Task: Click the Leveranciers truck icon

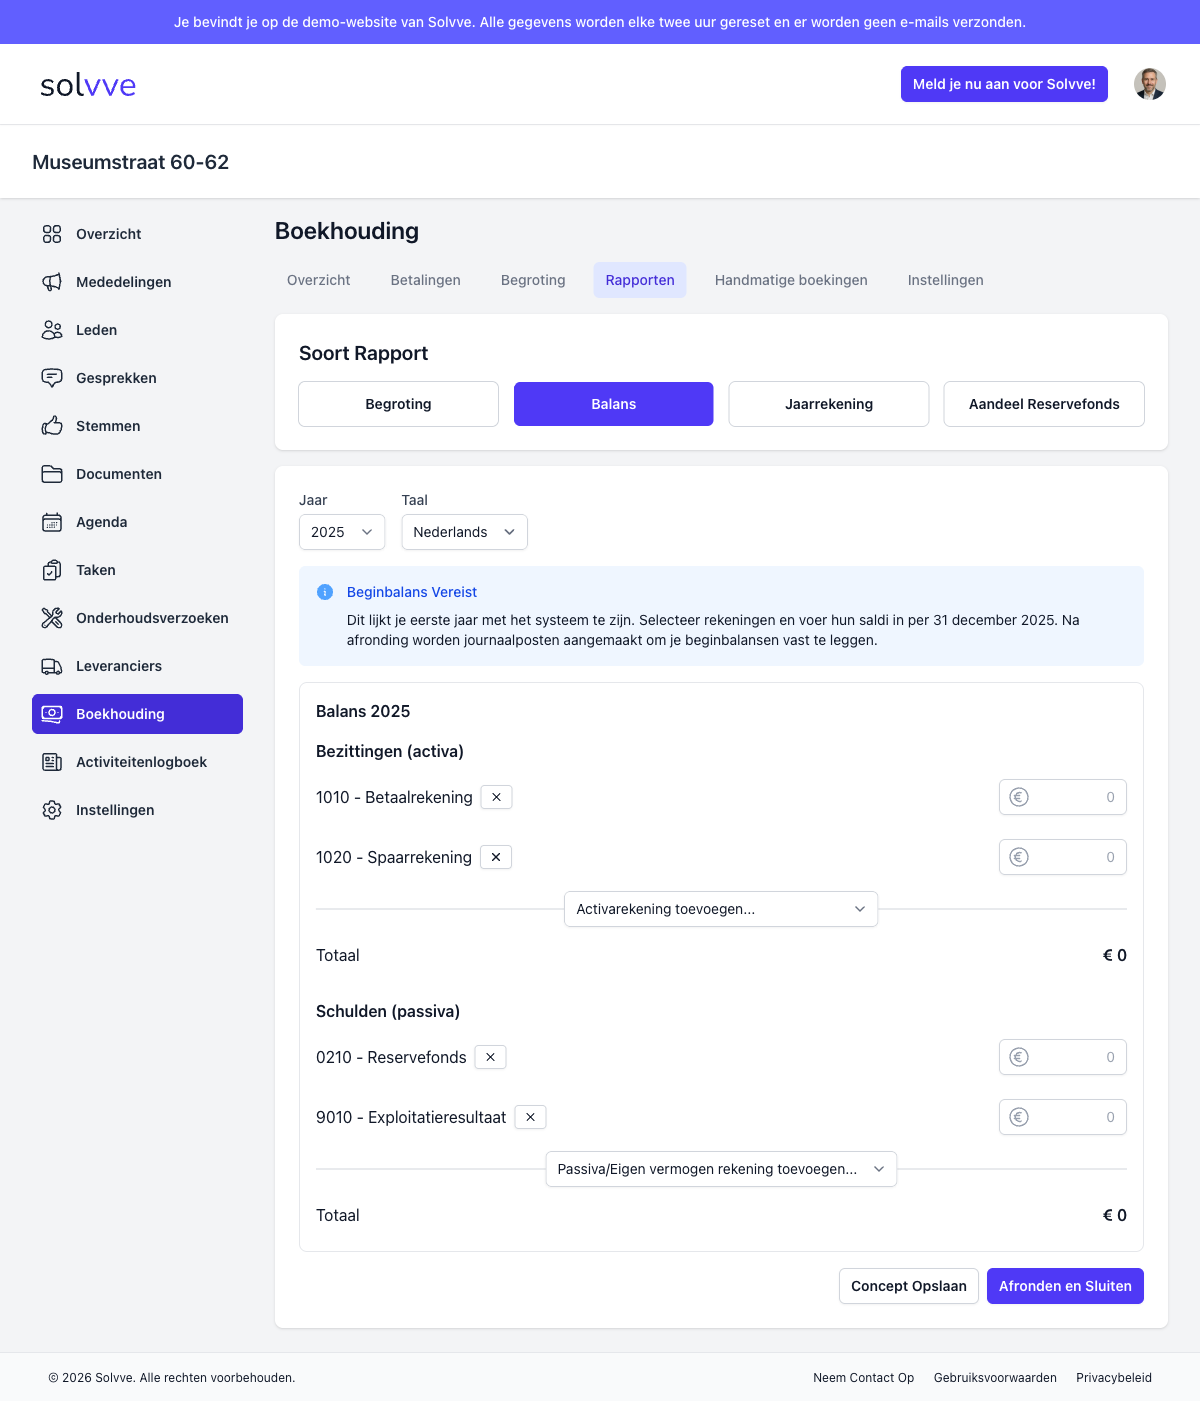Action: [52, 666]
